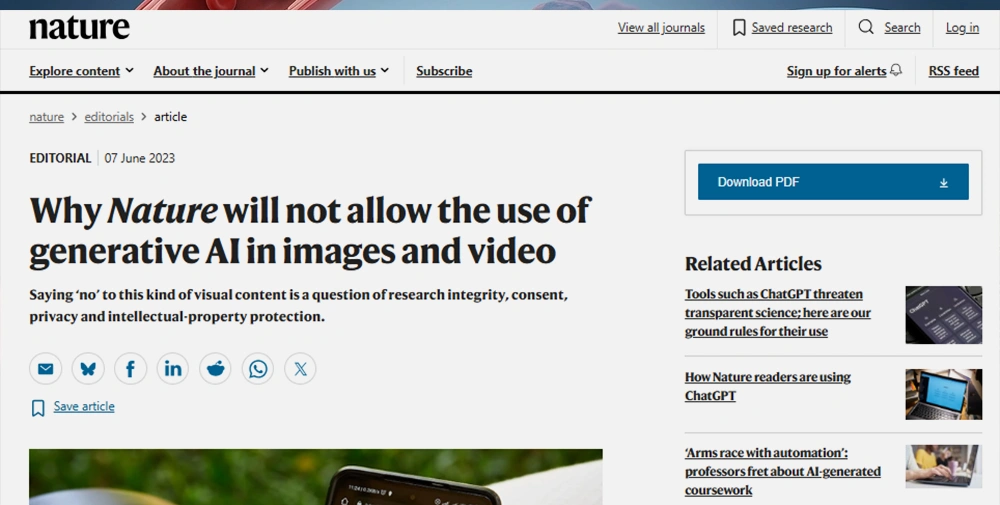
Task: Share article on Reddit
Action: click(216, 369)
